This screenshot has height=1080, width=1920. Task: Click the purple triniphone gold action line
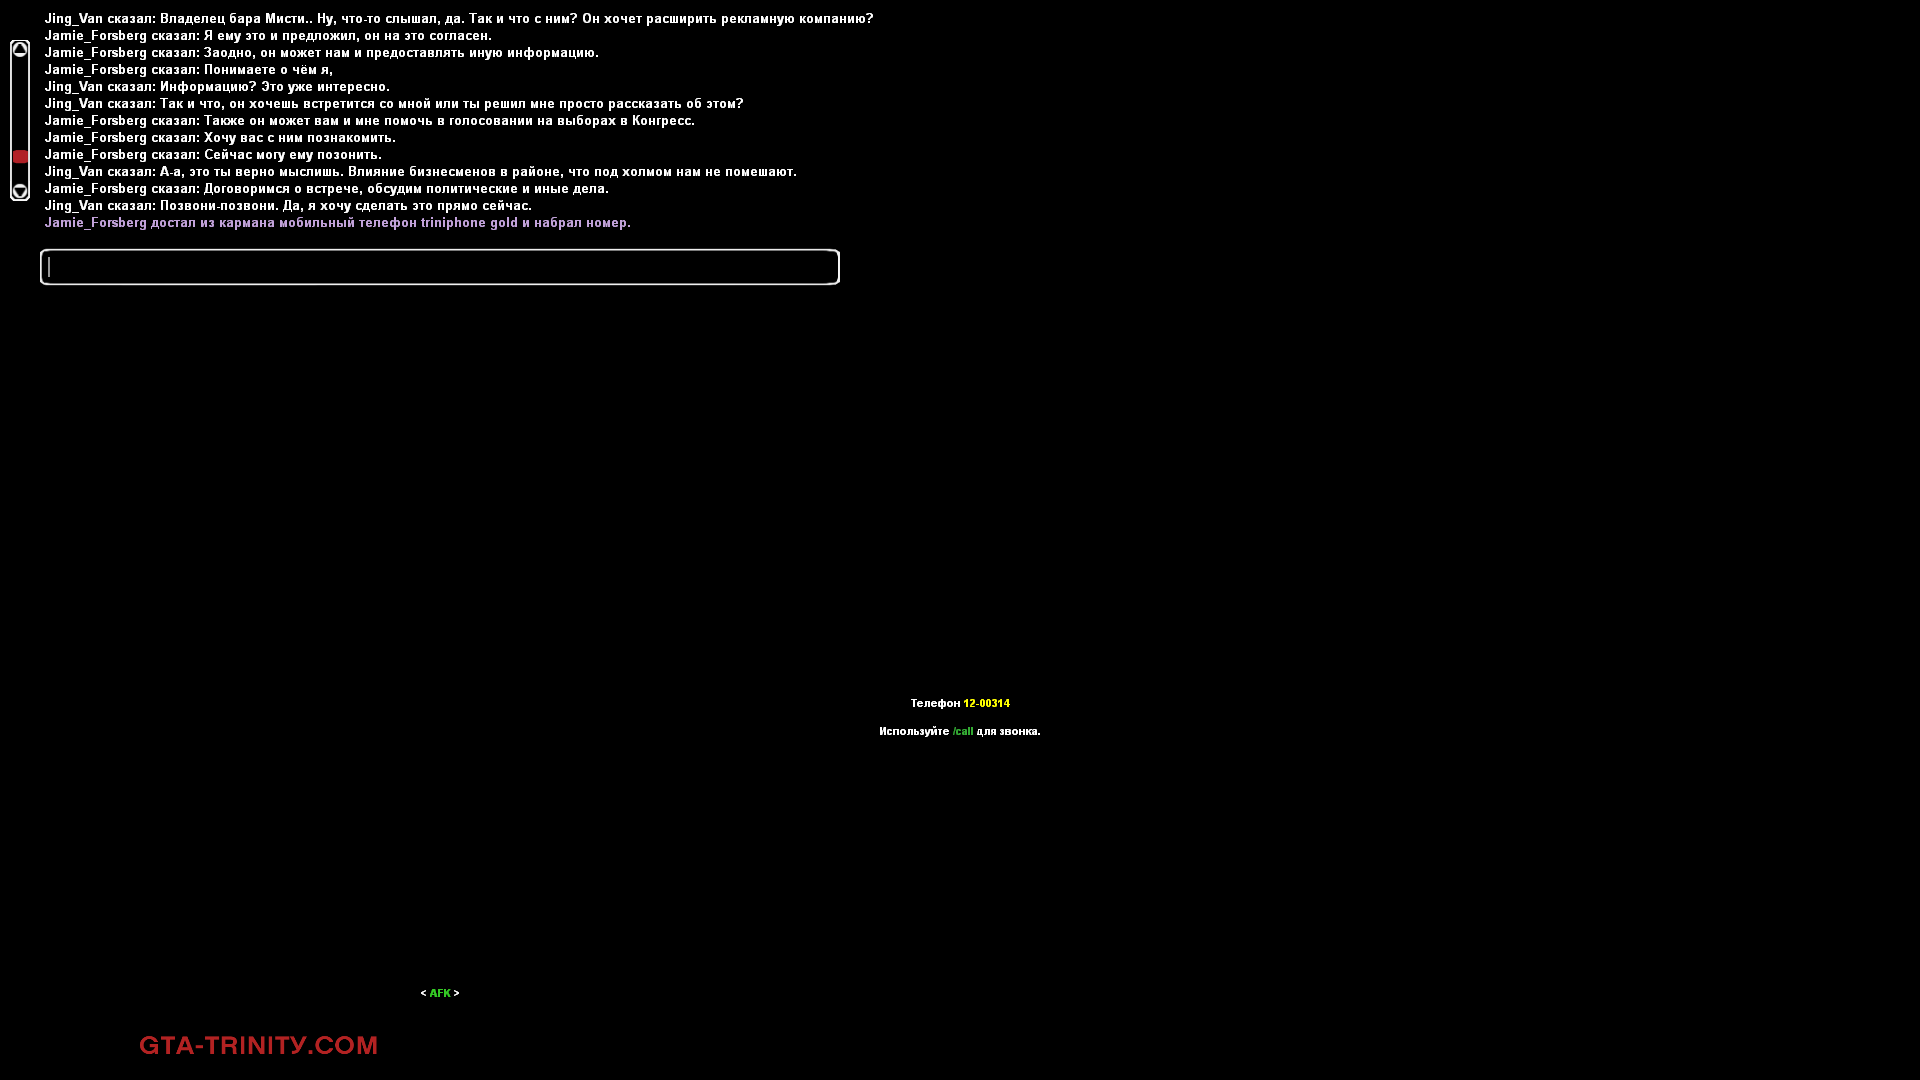(x=337, y=223)
